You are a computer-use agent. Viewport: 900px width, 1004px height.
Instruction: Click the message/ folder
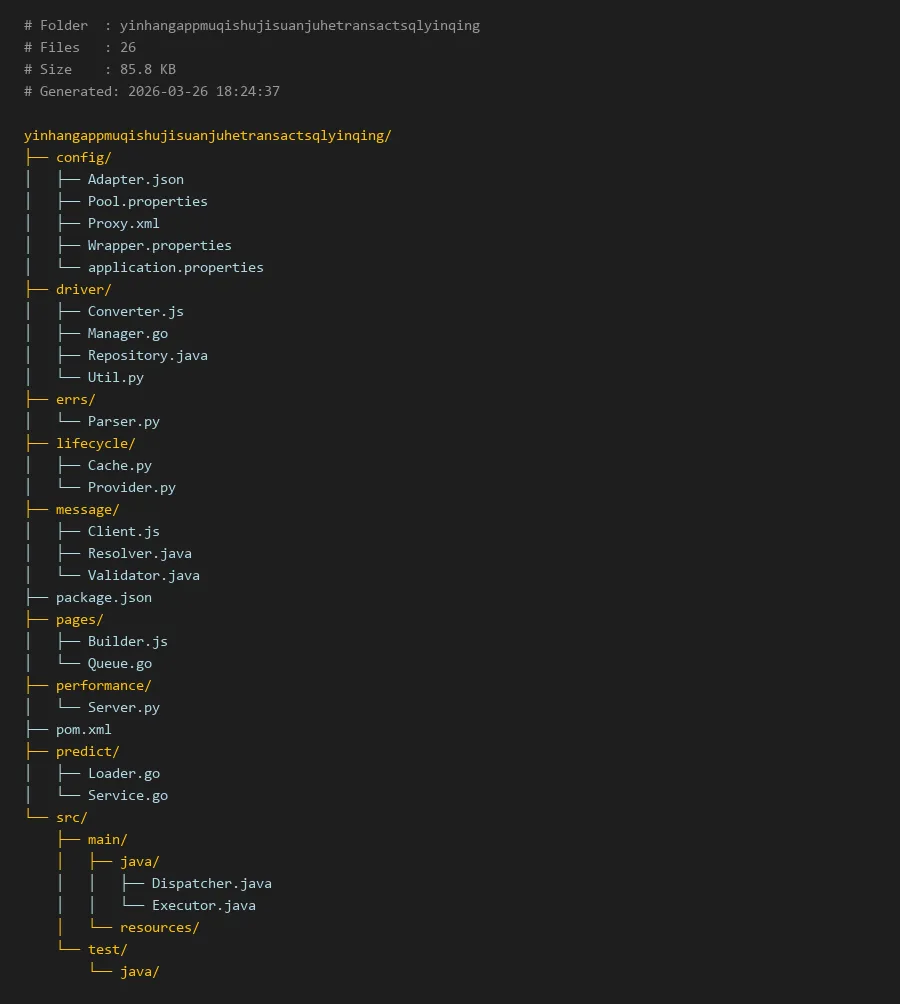click(x=87, y=509)
